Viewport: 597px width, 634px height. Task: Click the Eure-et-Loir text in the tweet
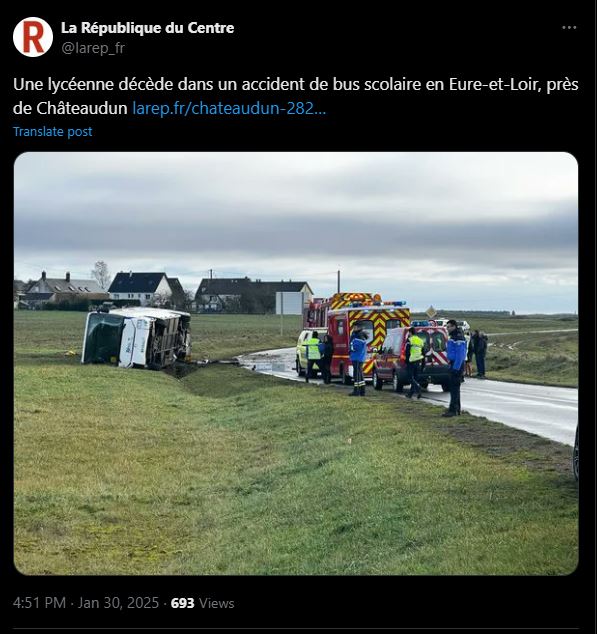495,85
